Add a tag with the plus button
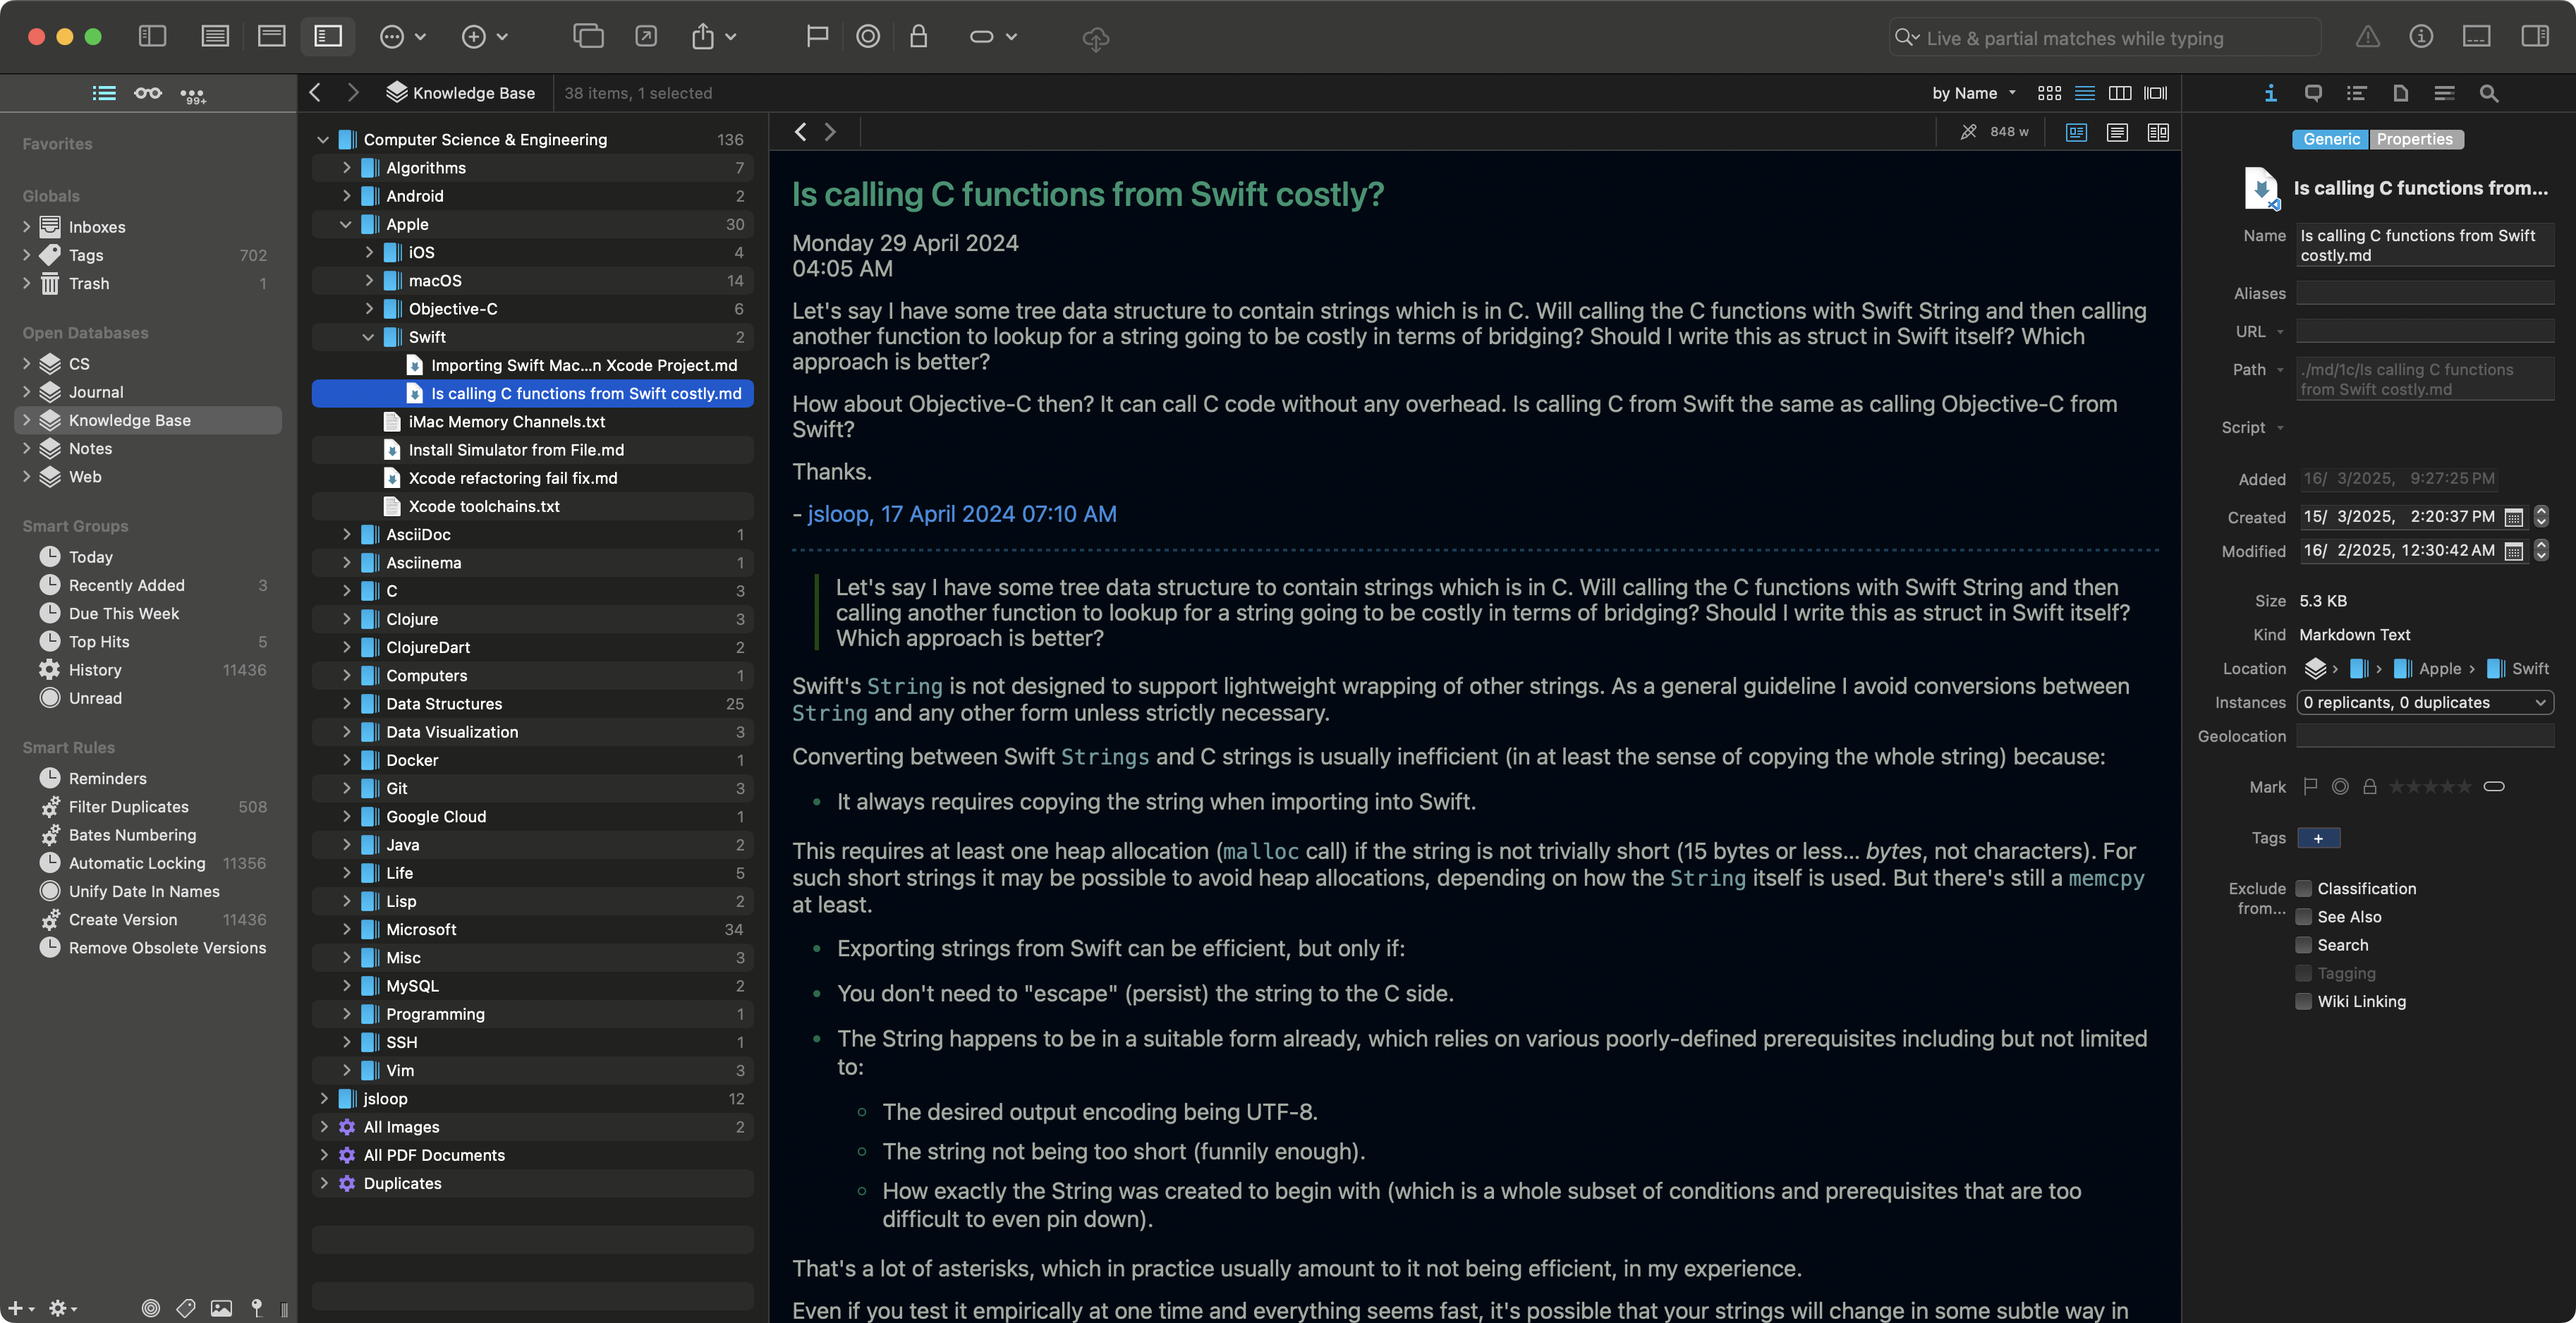This screenshot has height=1323, width=2576. pyautogui.click(x=2319, y=838)
